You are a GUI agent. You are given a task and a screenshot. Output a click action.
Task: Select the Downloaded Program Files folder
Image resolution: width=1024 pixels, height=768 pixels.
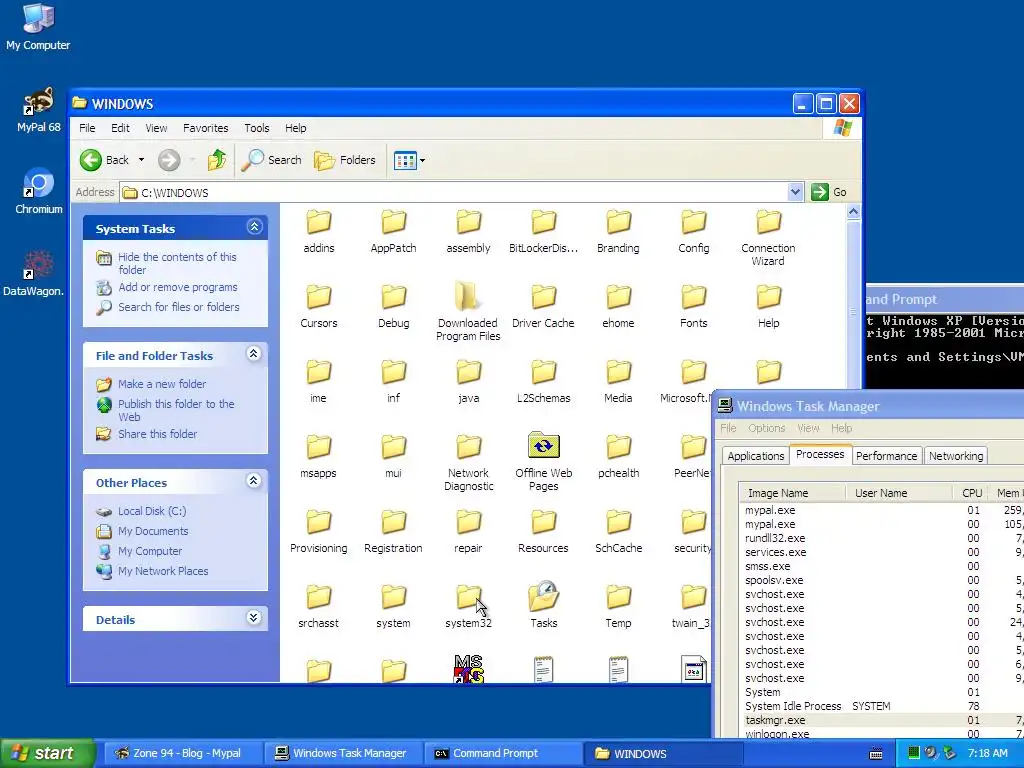(x=468, y=312)
